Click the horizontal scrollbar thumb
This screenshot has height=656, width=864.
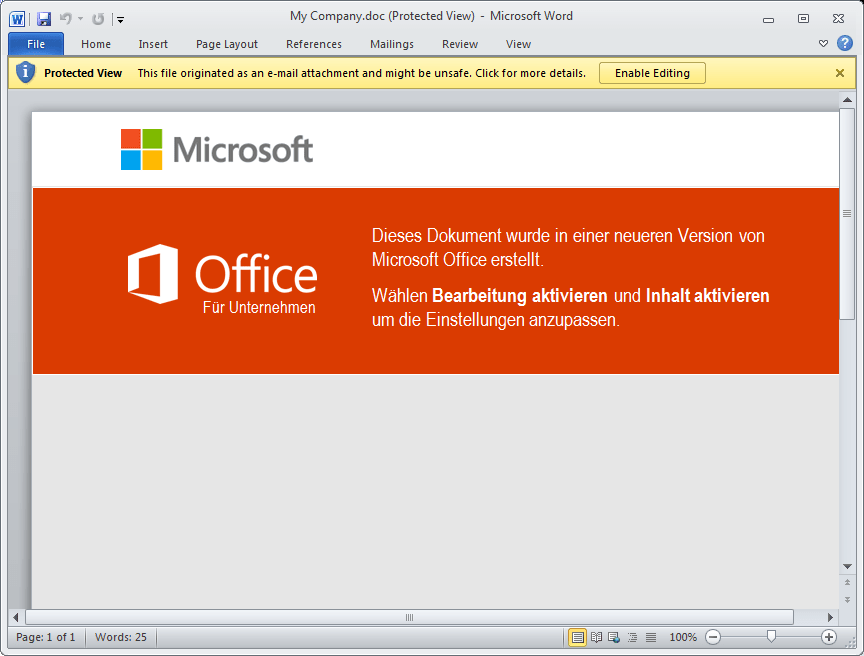(409, 617)
